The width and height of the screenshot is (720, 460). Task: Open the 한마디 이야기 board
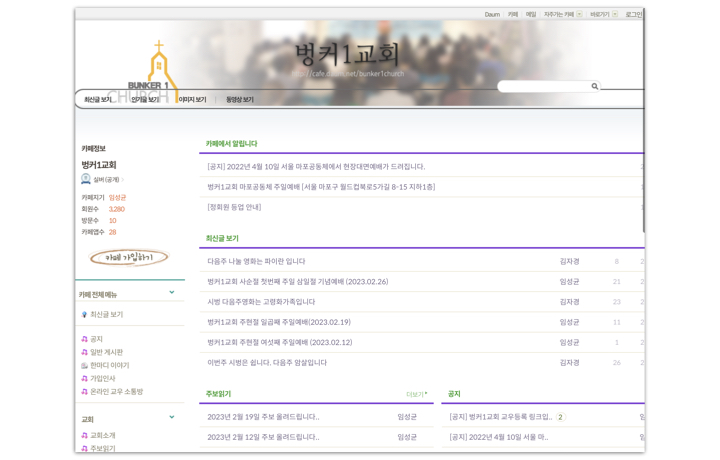[x=110, y=365]
